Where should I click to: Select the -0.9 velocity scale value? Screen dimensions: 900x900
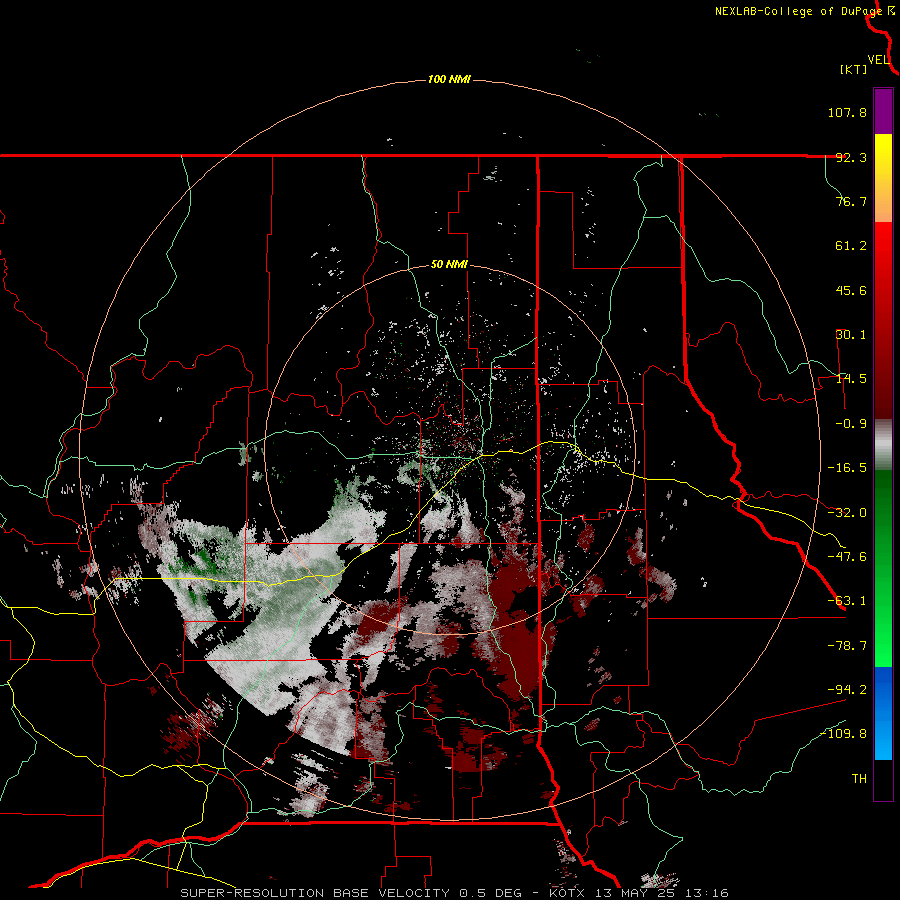tap(851, 424)
